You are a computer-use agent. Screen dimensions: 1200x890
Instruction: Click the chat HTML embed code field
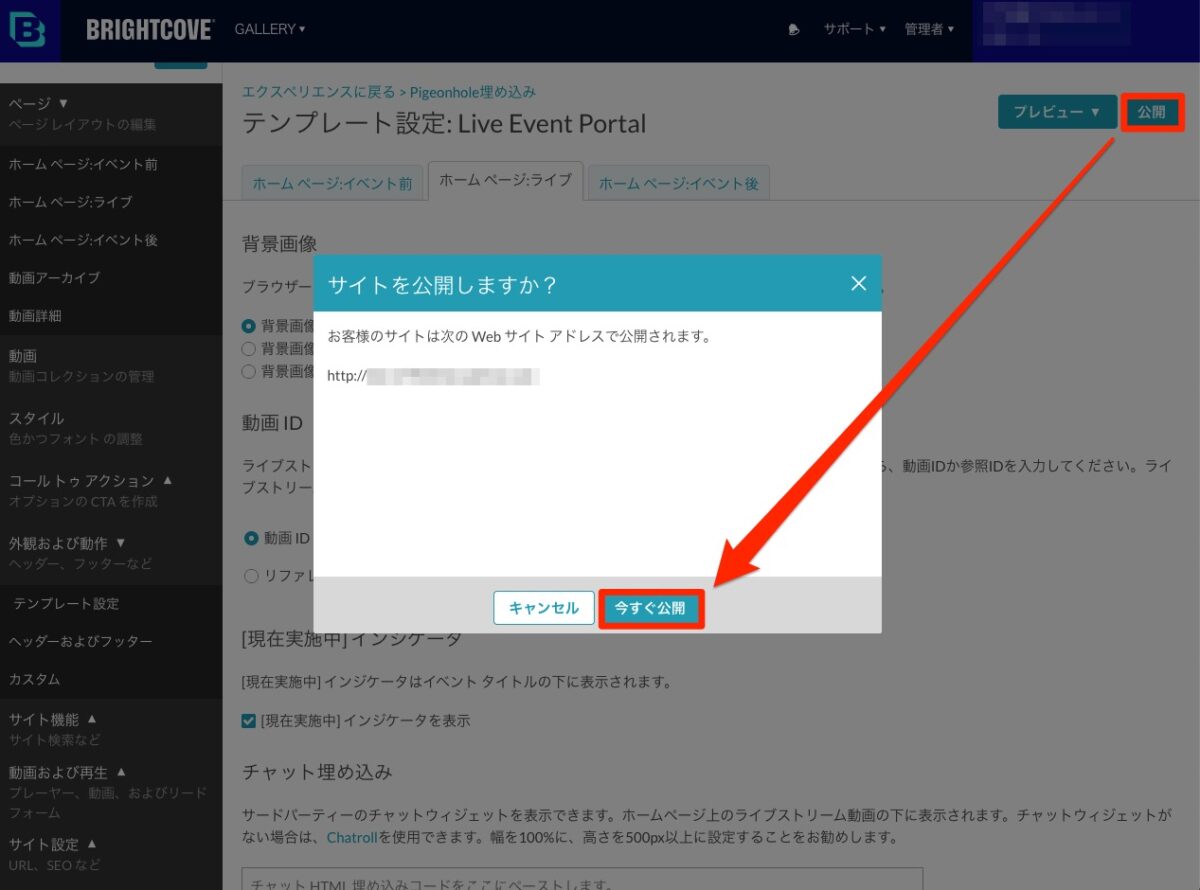coord(582,880)
